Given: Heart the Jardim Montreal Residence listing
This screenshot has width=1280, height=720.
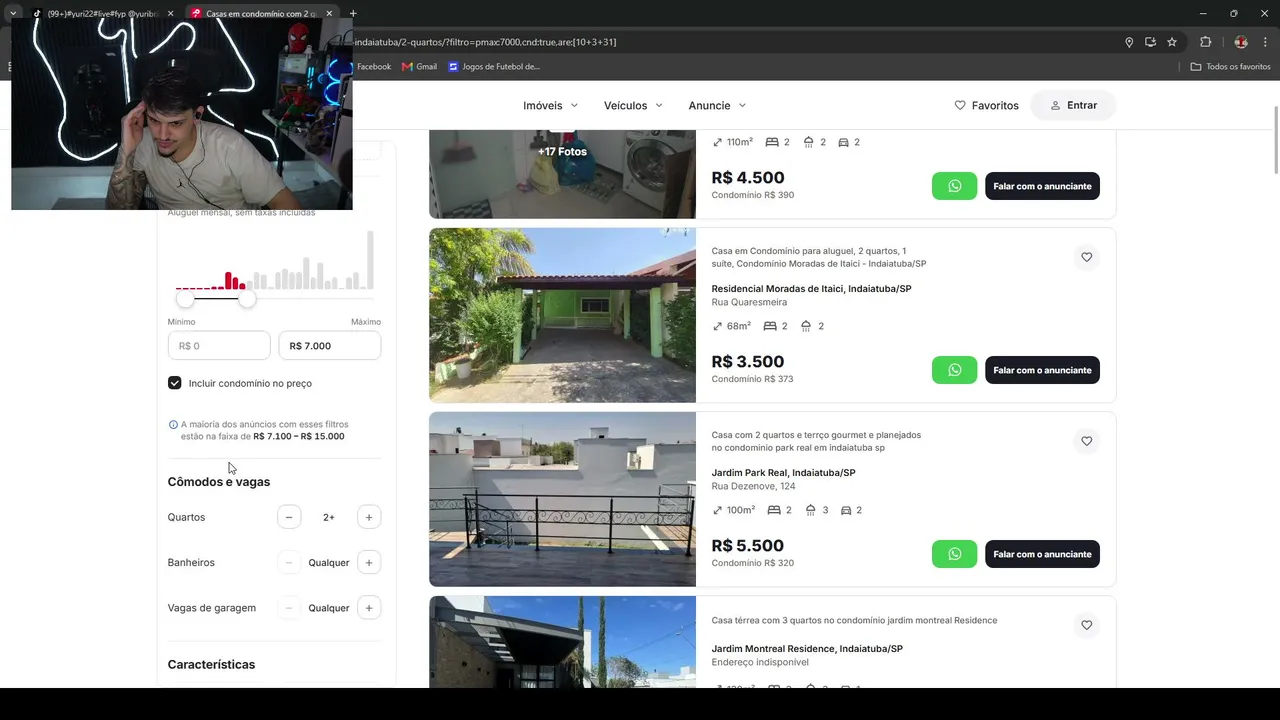Looking at the screenshot, I should click(1087, 625).
